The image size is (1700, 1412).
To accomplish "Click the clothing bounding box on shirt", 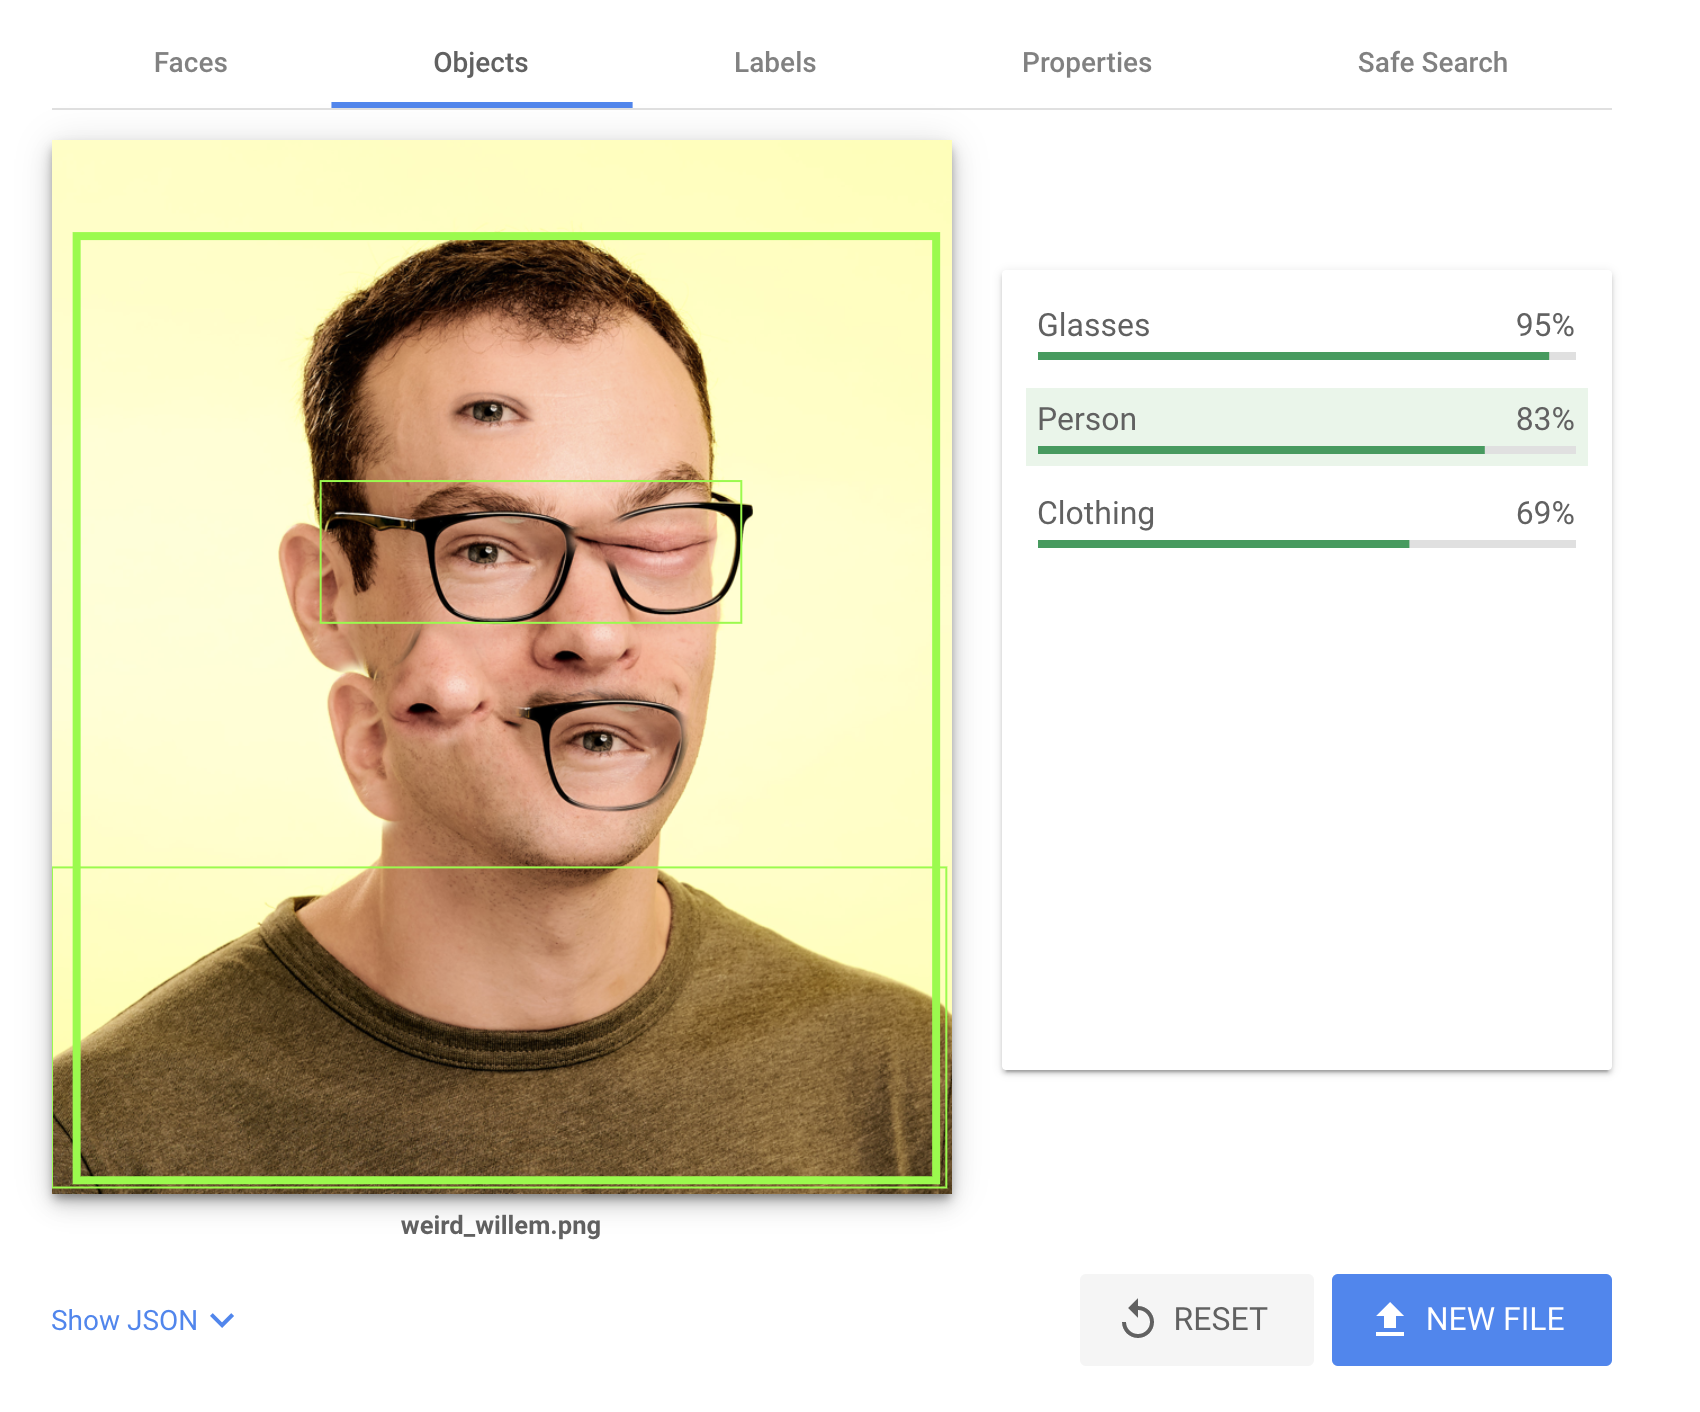I will click(499, 1027).
